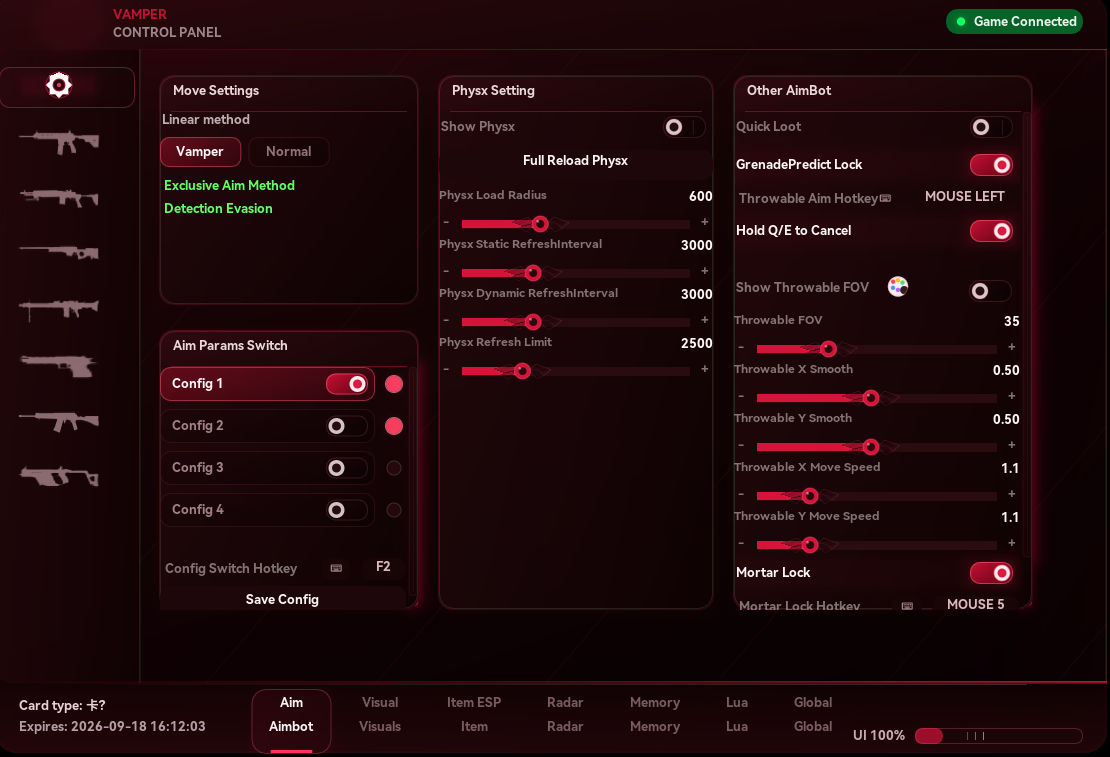Image resolution: width=1110 pixels, height=757 pixels.
Task: Open the gear settings icon in sidebar
Action: pos(59,86)
